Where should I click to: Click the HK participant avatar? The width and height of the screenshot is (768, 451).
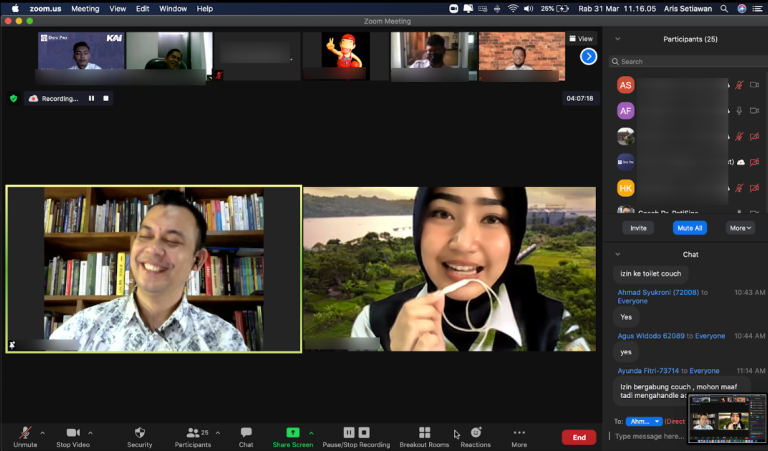[x=625, y=188]
